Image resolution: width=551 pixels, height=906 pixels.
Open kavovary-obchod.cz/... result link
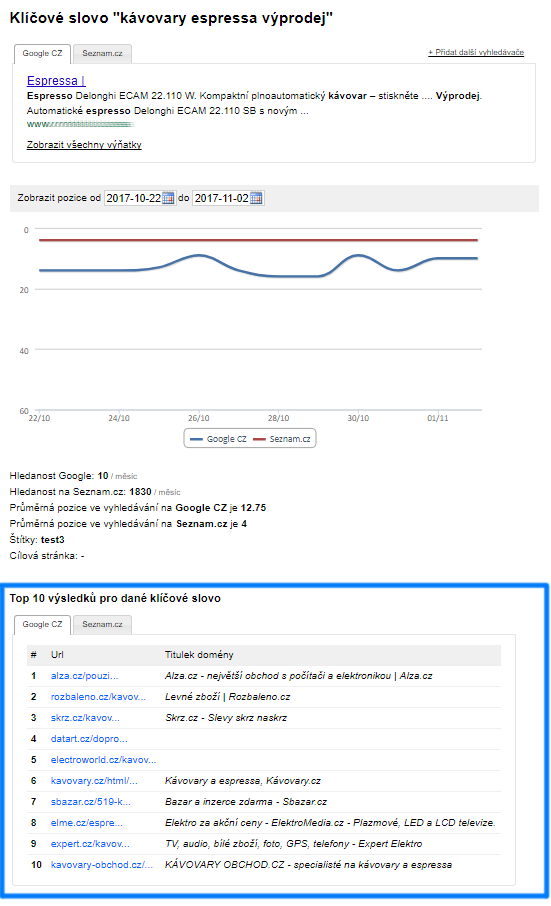[102, 864]
